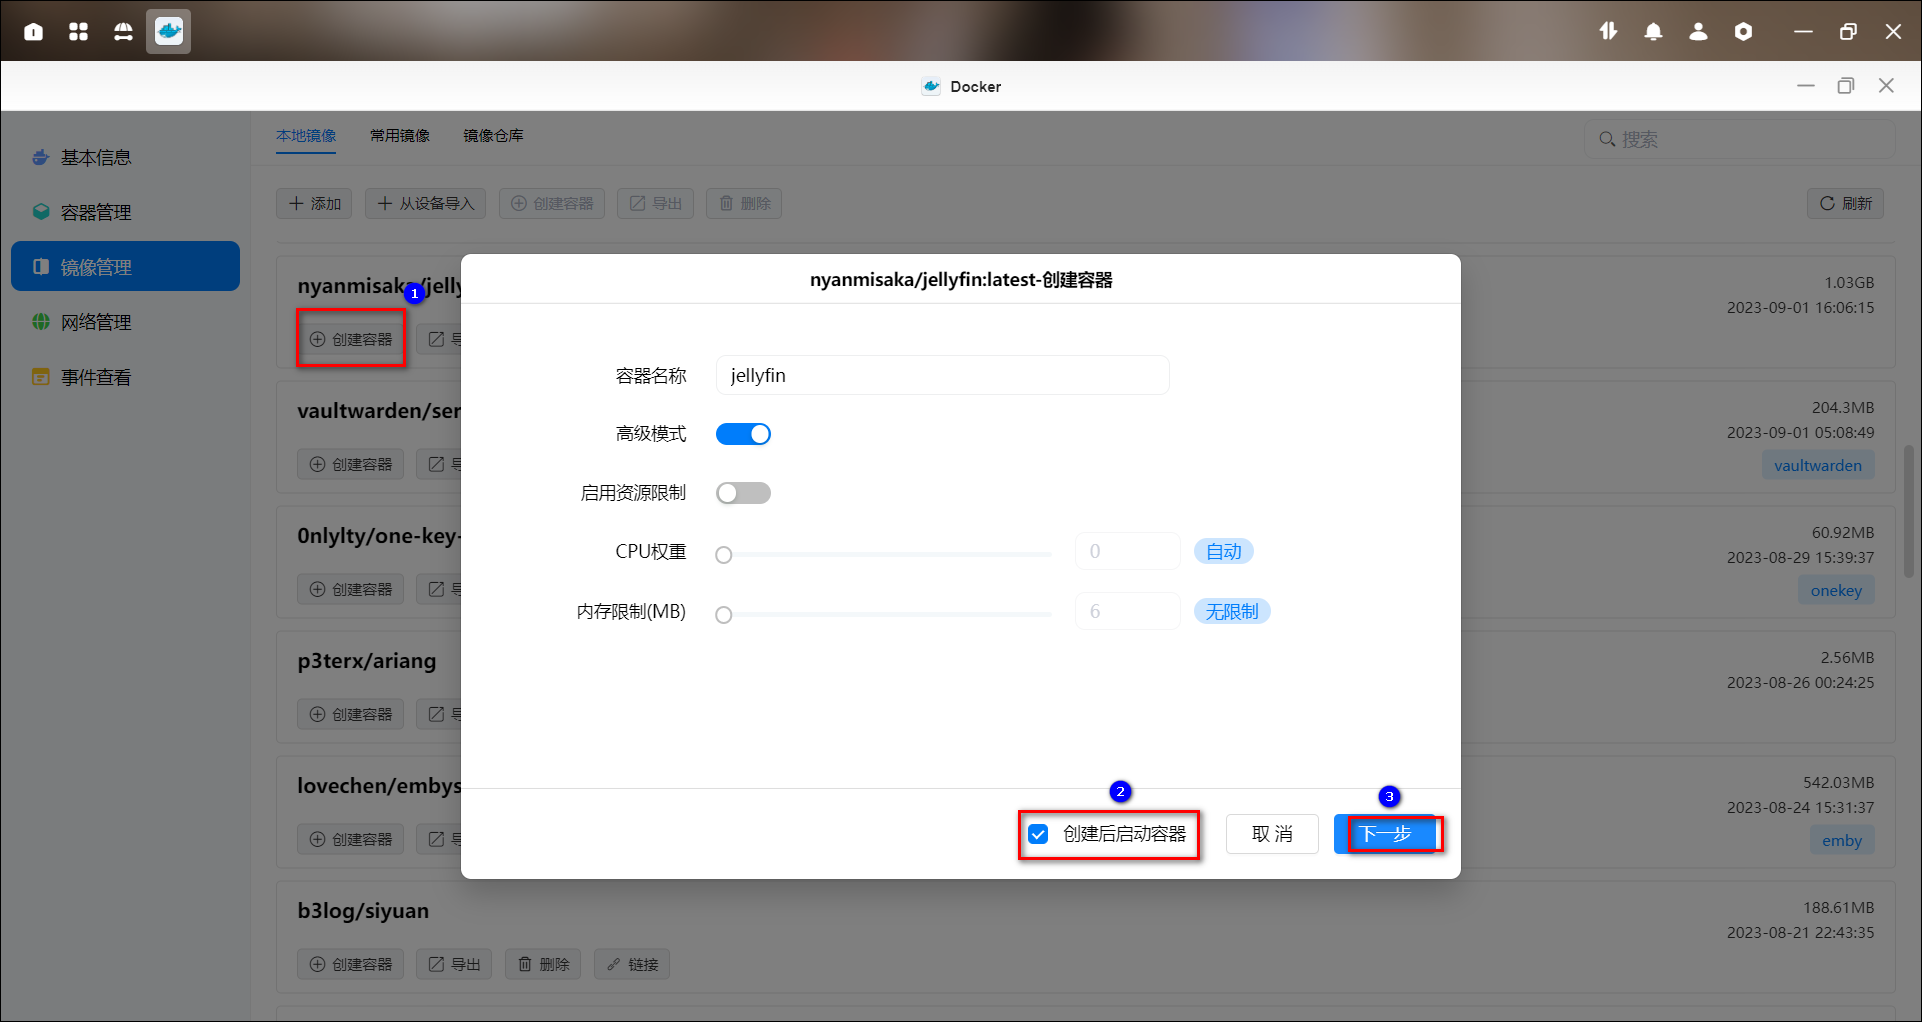Click the home icon in the top bar
This screenshot has width=1922, height=1022.
tap(33, 31)
